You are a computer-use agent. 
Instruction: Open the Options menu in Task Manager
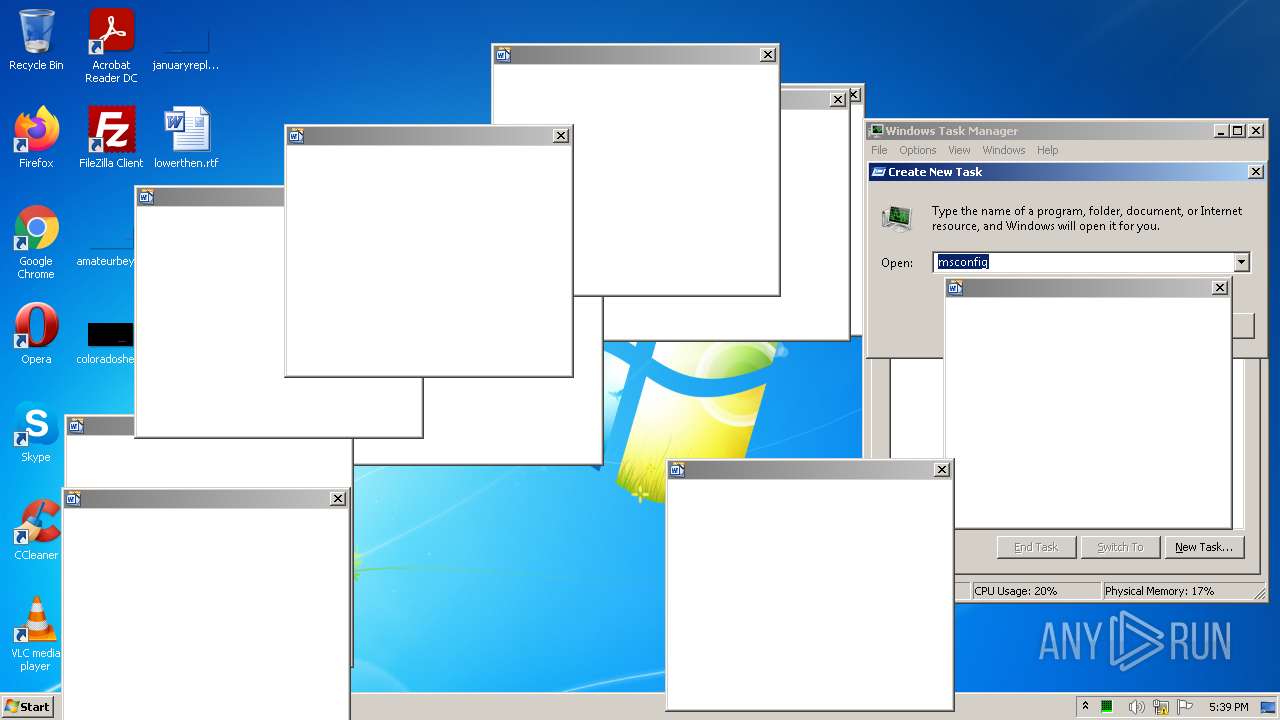(917, 150)
